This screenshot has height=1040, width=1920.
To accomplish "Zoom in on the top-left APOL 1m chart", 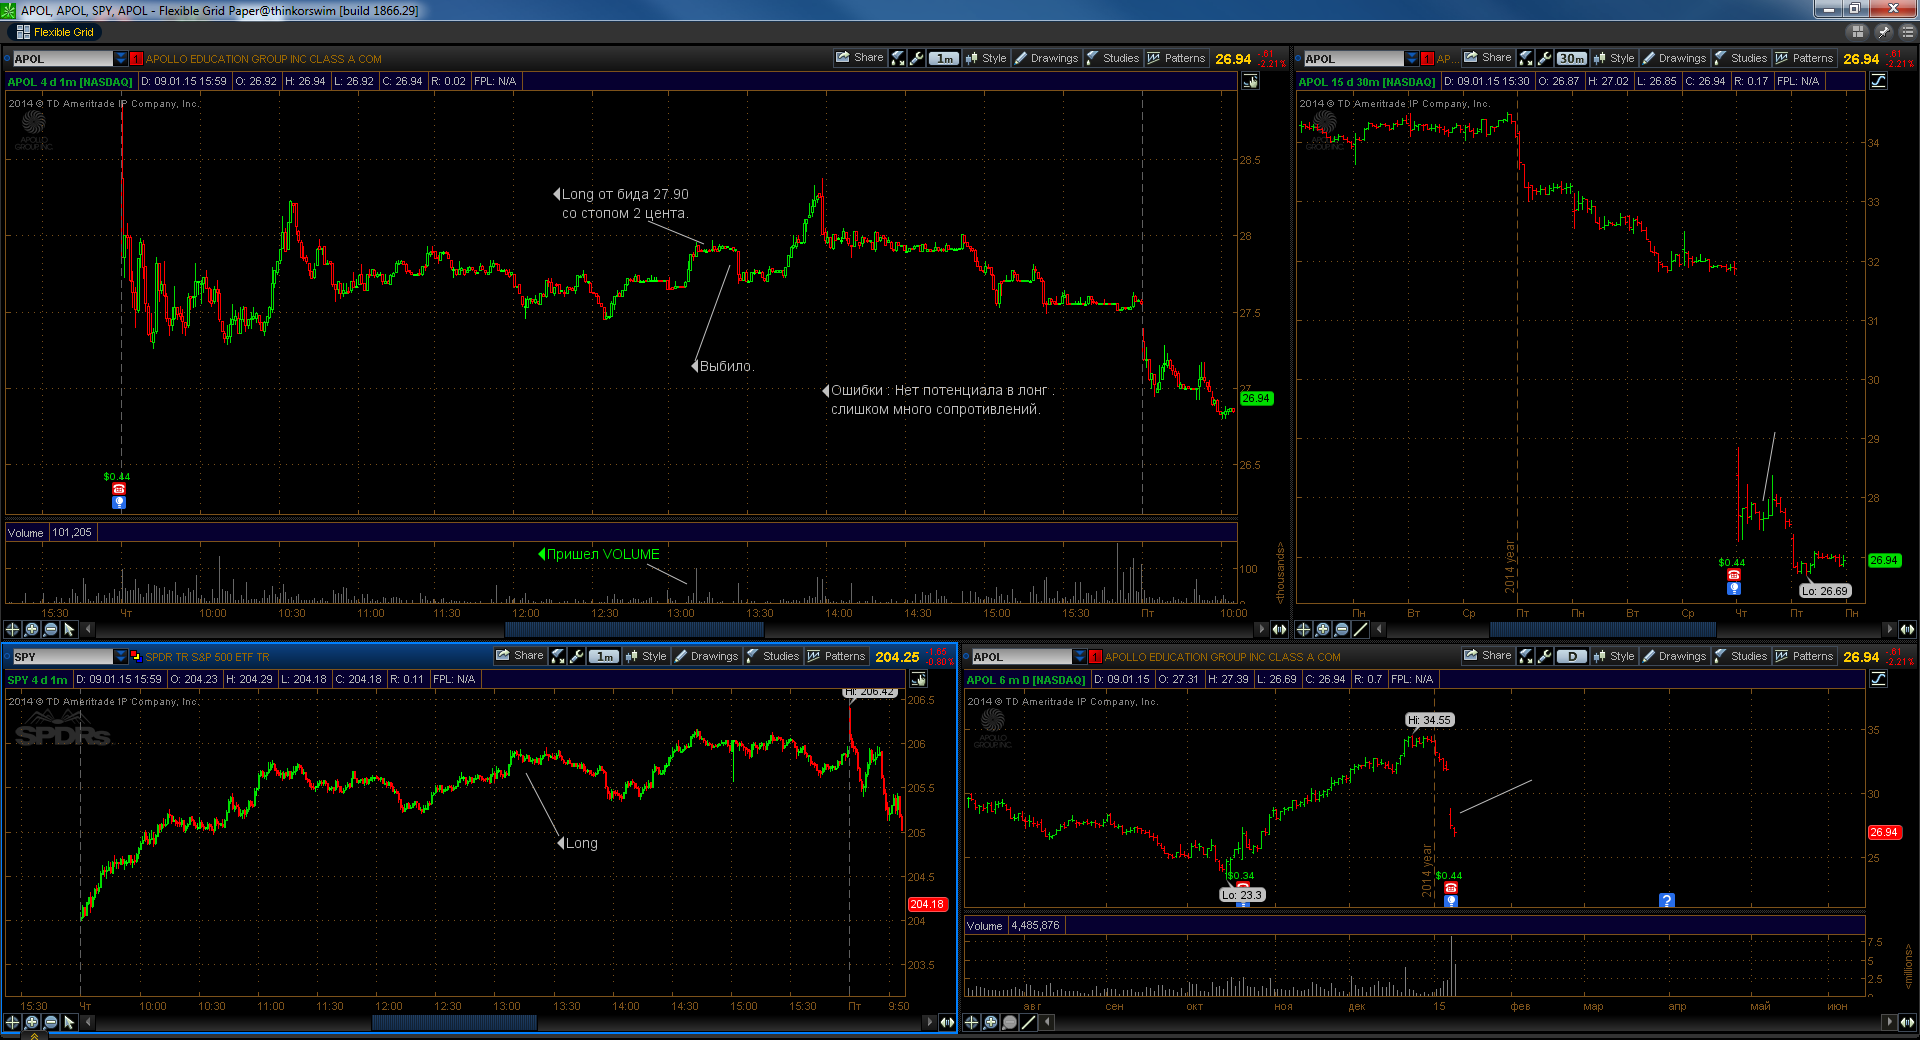I will click(31, 629).
